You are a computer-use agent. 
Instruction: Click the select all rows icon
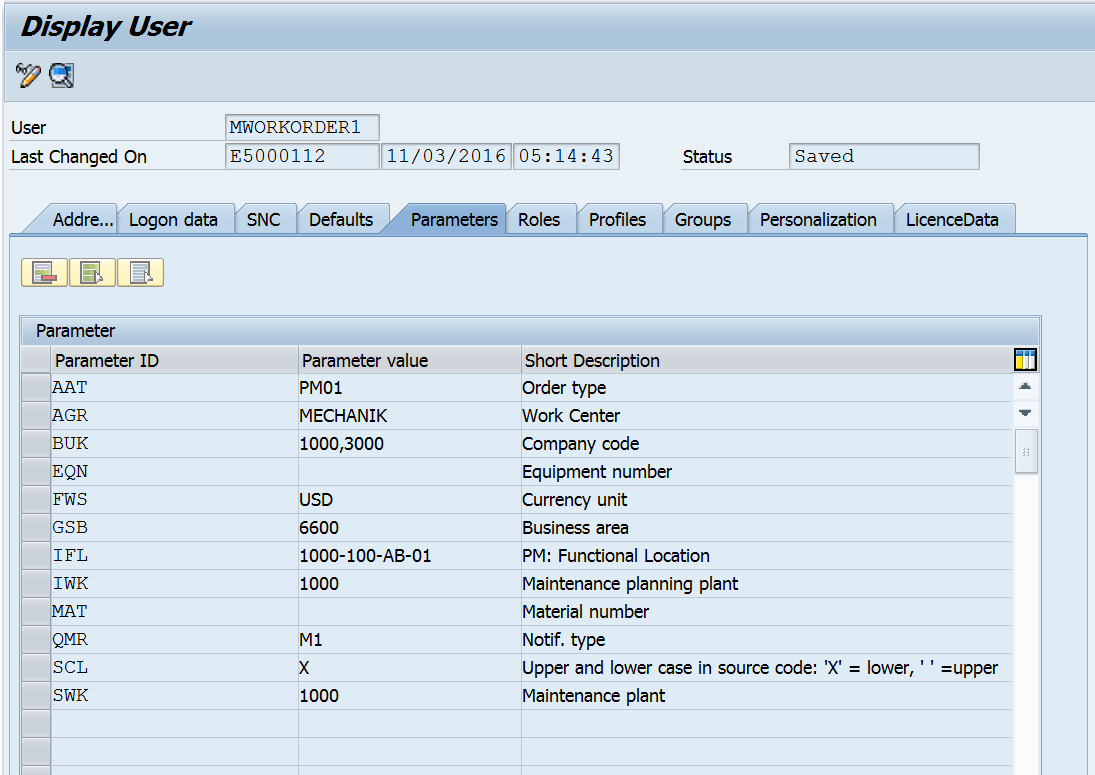[x=92, y=272]
